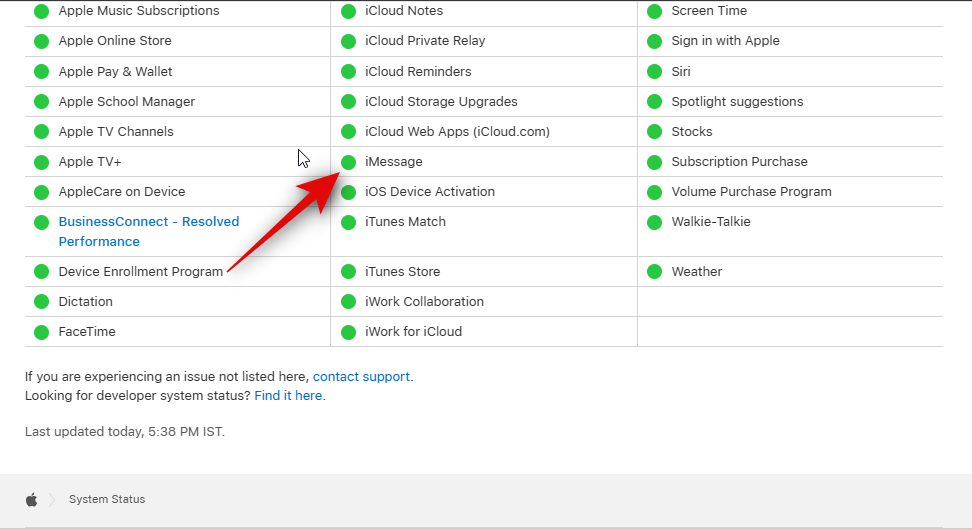
Task: Click the status dot for Volume Purchase Program
Action: tap(655, 192)
